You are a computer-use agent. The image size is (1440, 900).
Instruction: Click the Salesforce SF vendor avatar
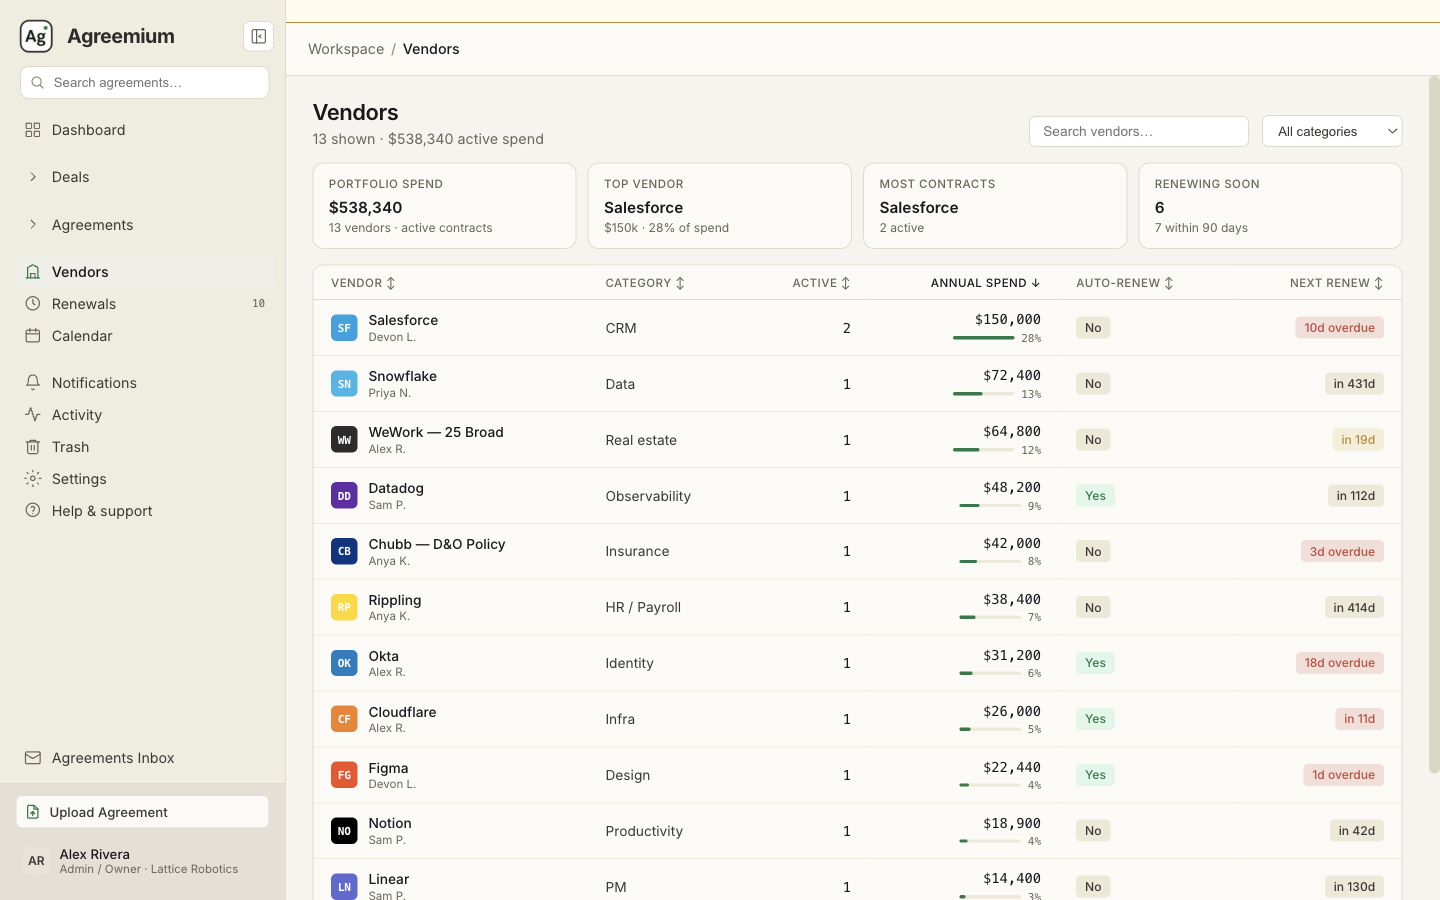(344, 328)
